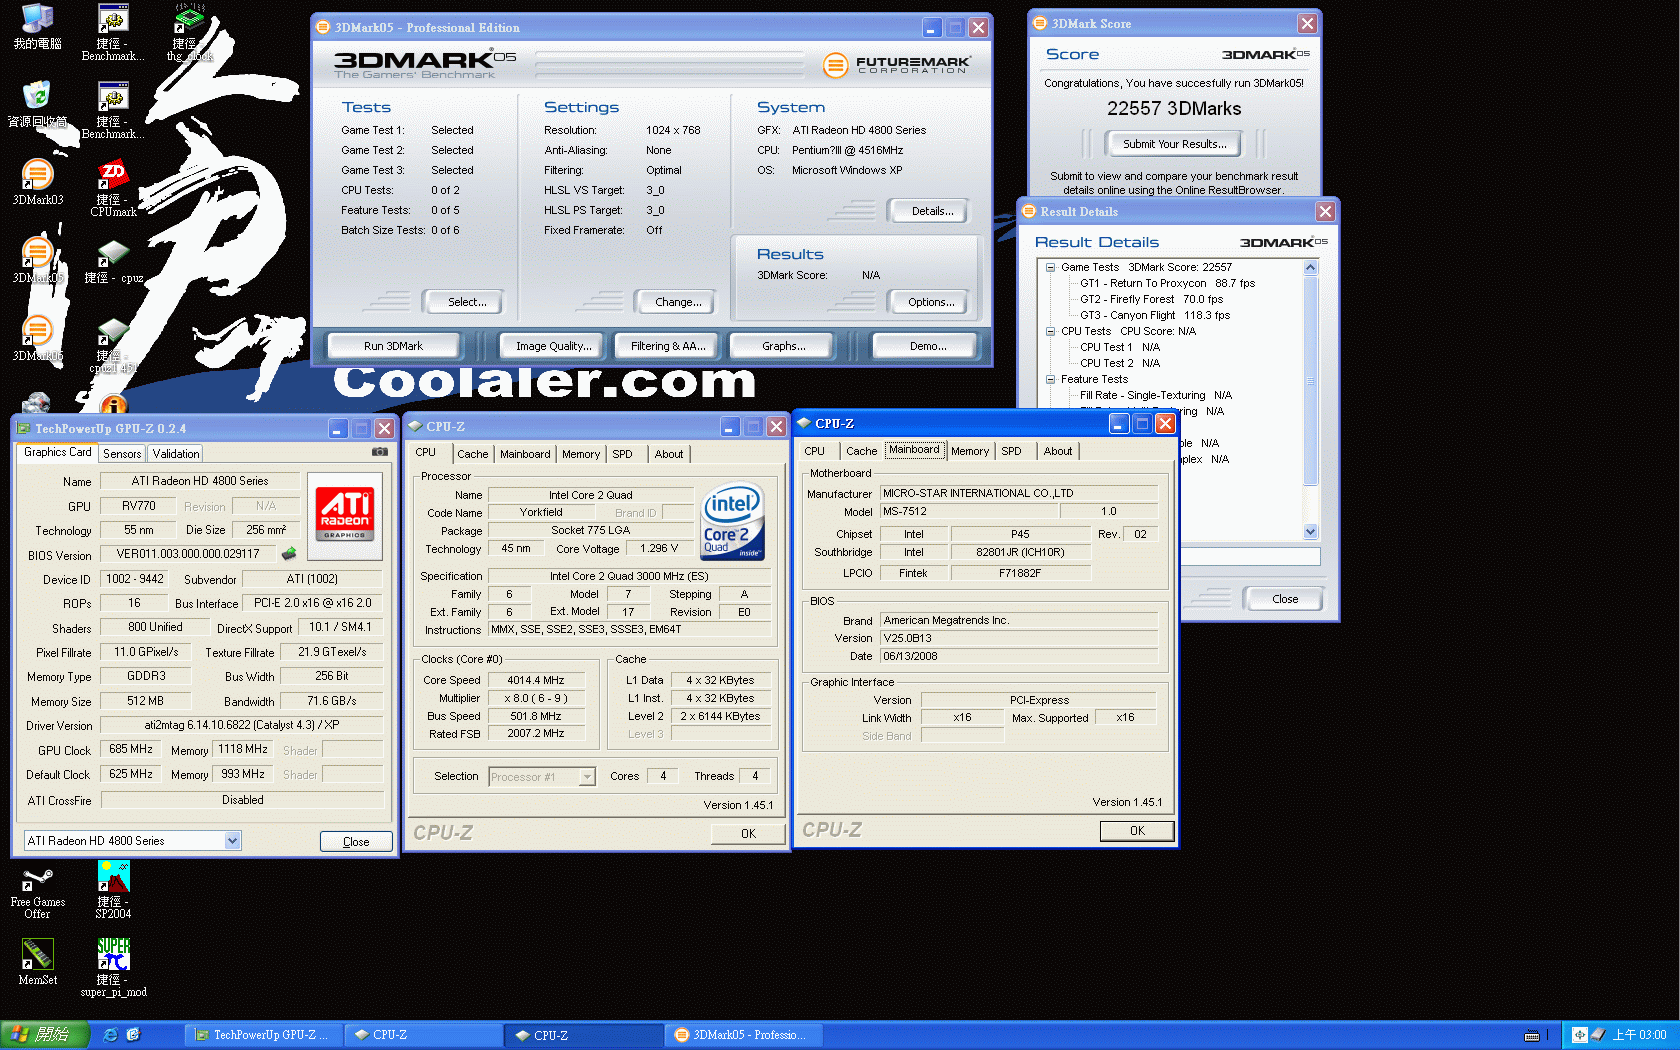Image resolution: width=1680 pixels, height=1050 pixels.
Task: Click the GPU-Z Close button
Action: click(x=356, y=842)
